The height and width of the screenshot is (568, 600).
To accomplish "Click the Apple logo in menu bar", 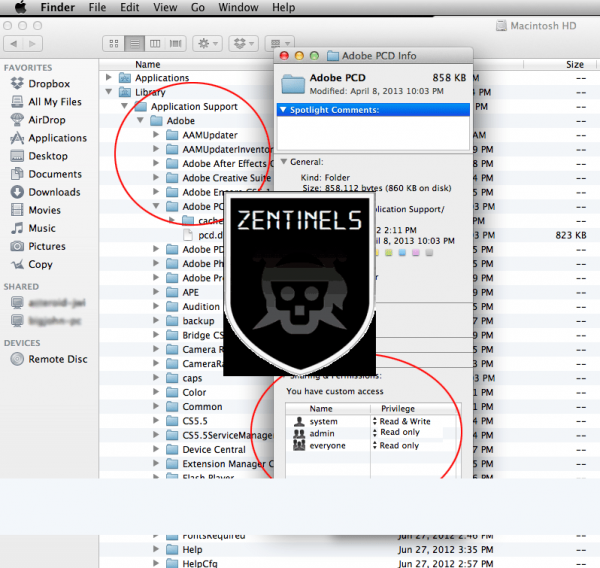I will [19, 8].
